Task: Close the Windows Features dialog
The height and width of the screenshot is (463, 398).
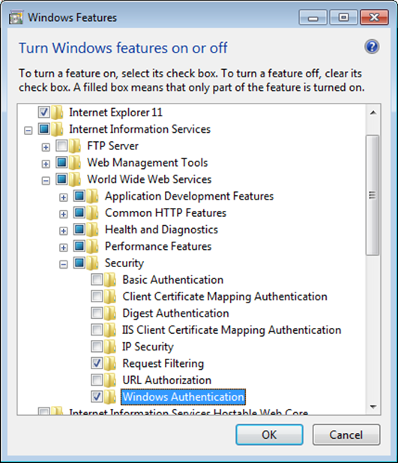Action: (x=374, y=18)
